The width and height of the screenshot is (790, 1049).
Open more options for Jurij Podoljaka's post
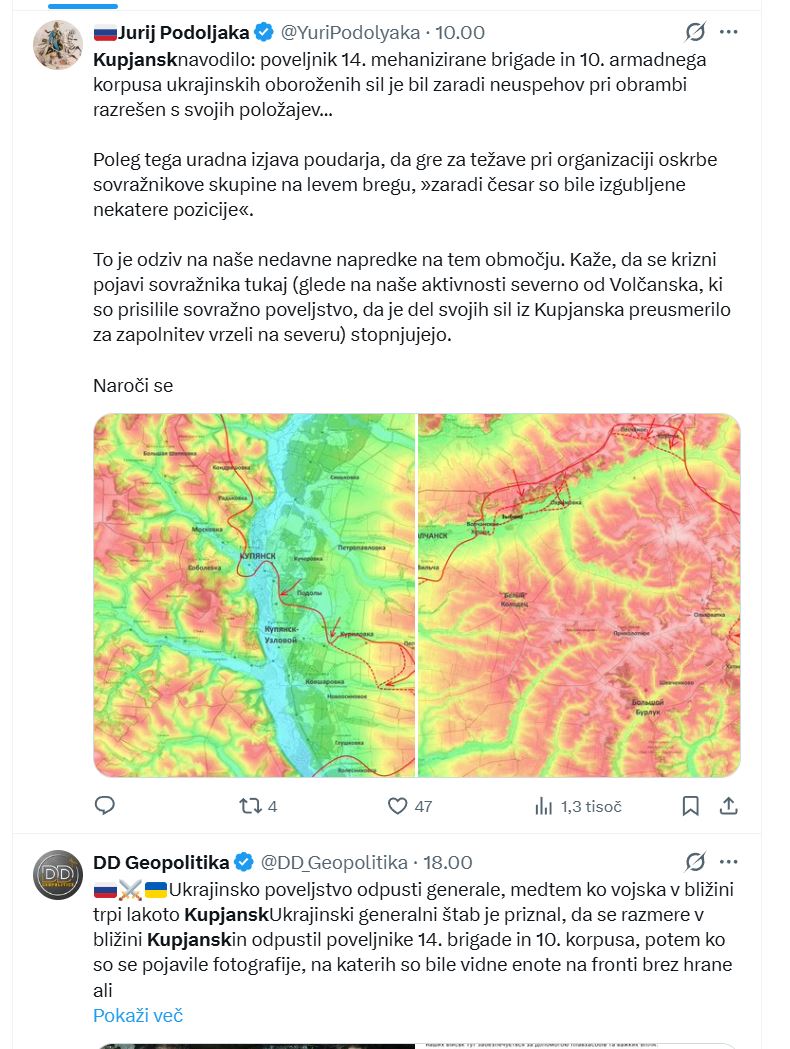(x=729, y=33)
